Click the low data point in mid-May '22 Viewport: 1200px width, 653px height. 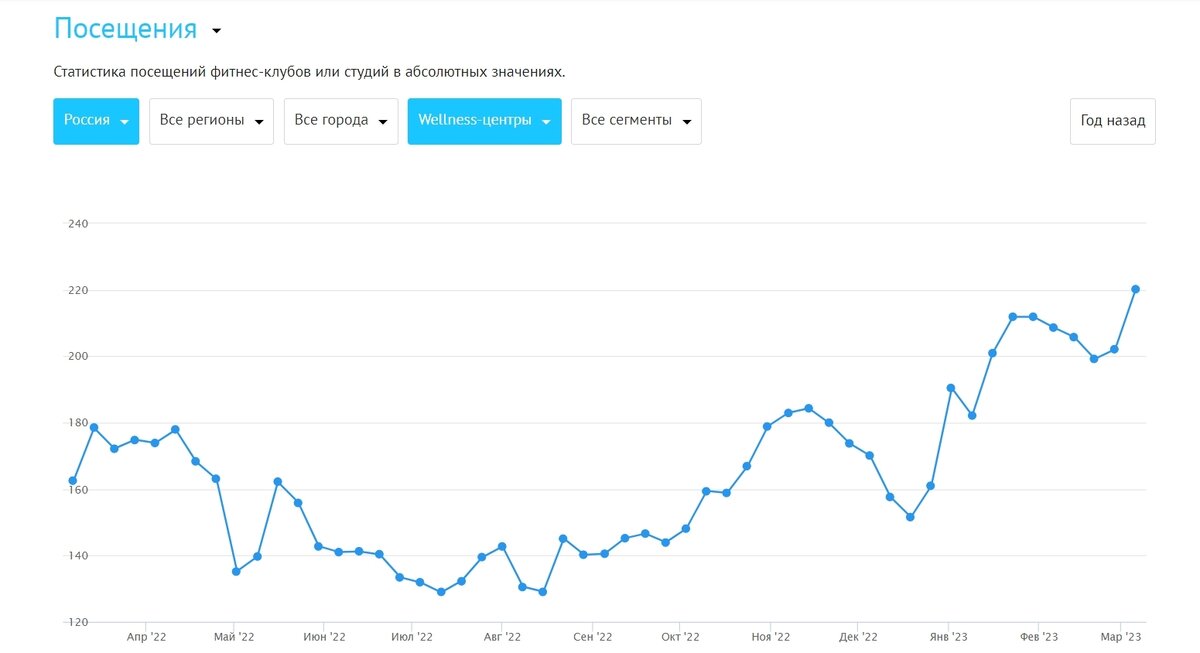pyautogui.click(x=236, y=571)
